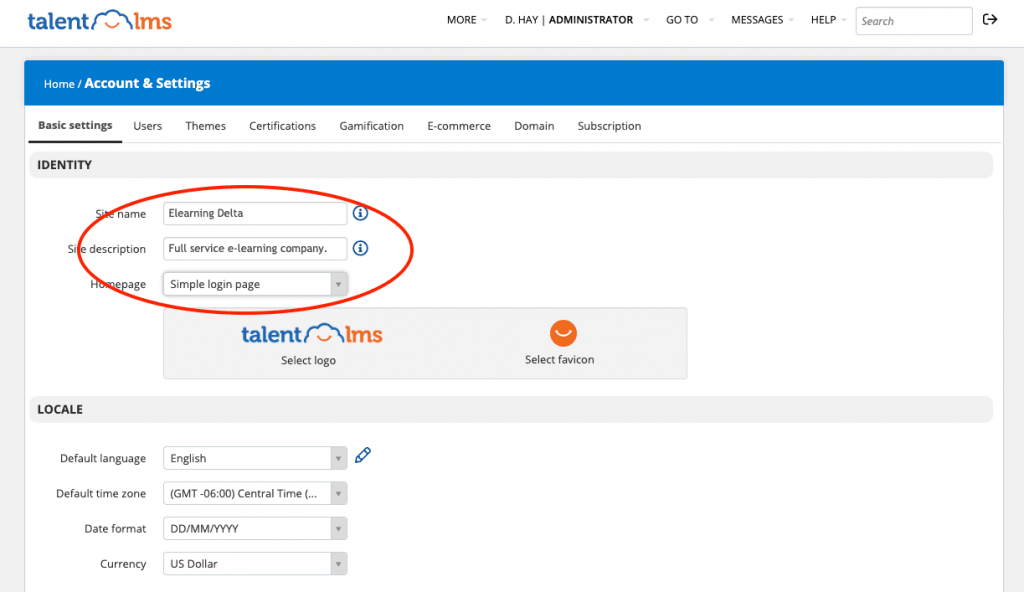Click the info icon beside Site name
Image resolution: width=1024 pixels, height=592 pixels.
click(360, 213)
